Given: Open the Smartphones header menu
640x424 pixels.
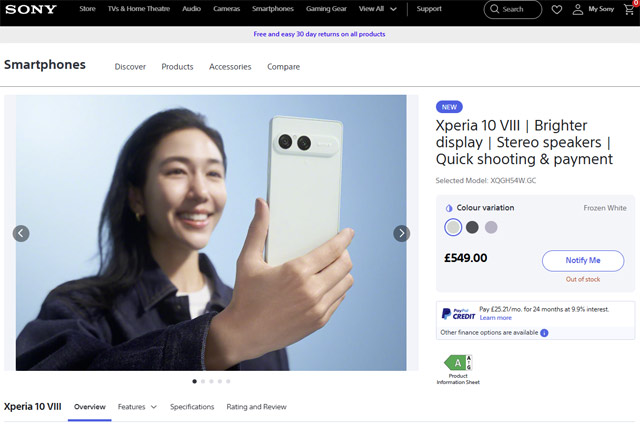Looking at the screenshot, I should (273, 9).
